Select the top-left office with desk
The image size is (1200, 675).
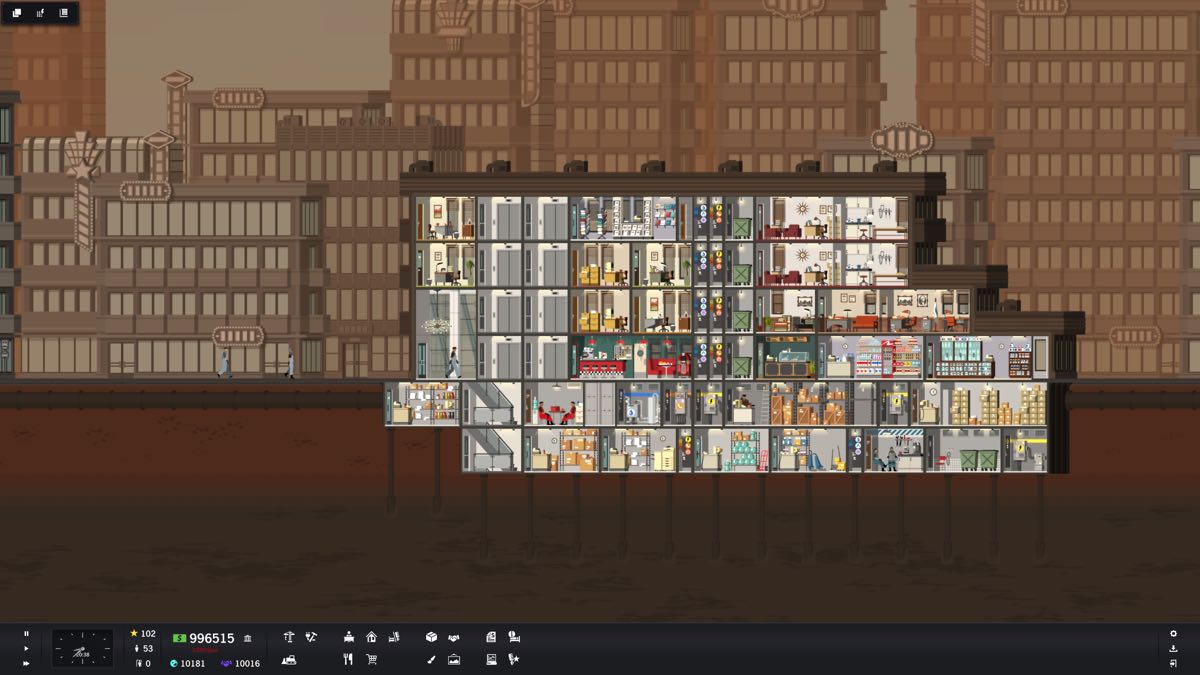[x=445, y=219]
